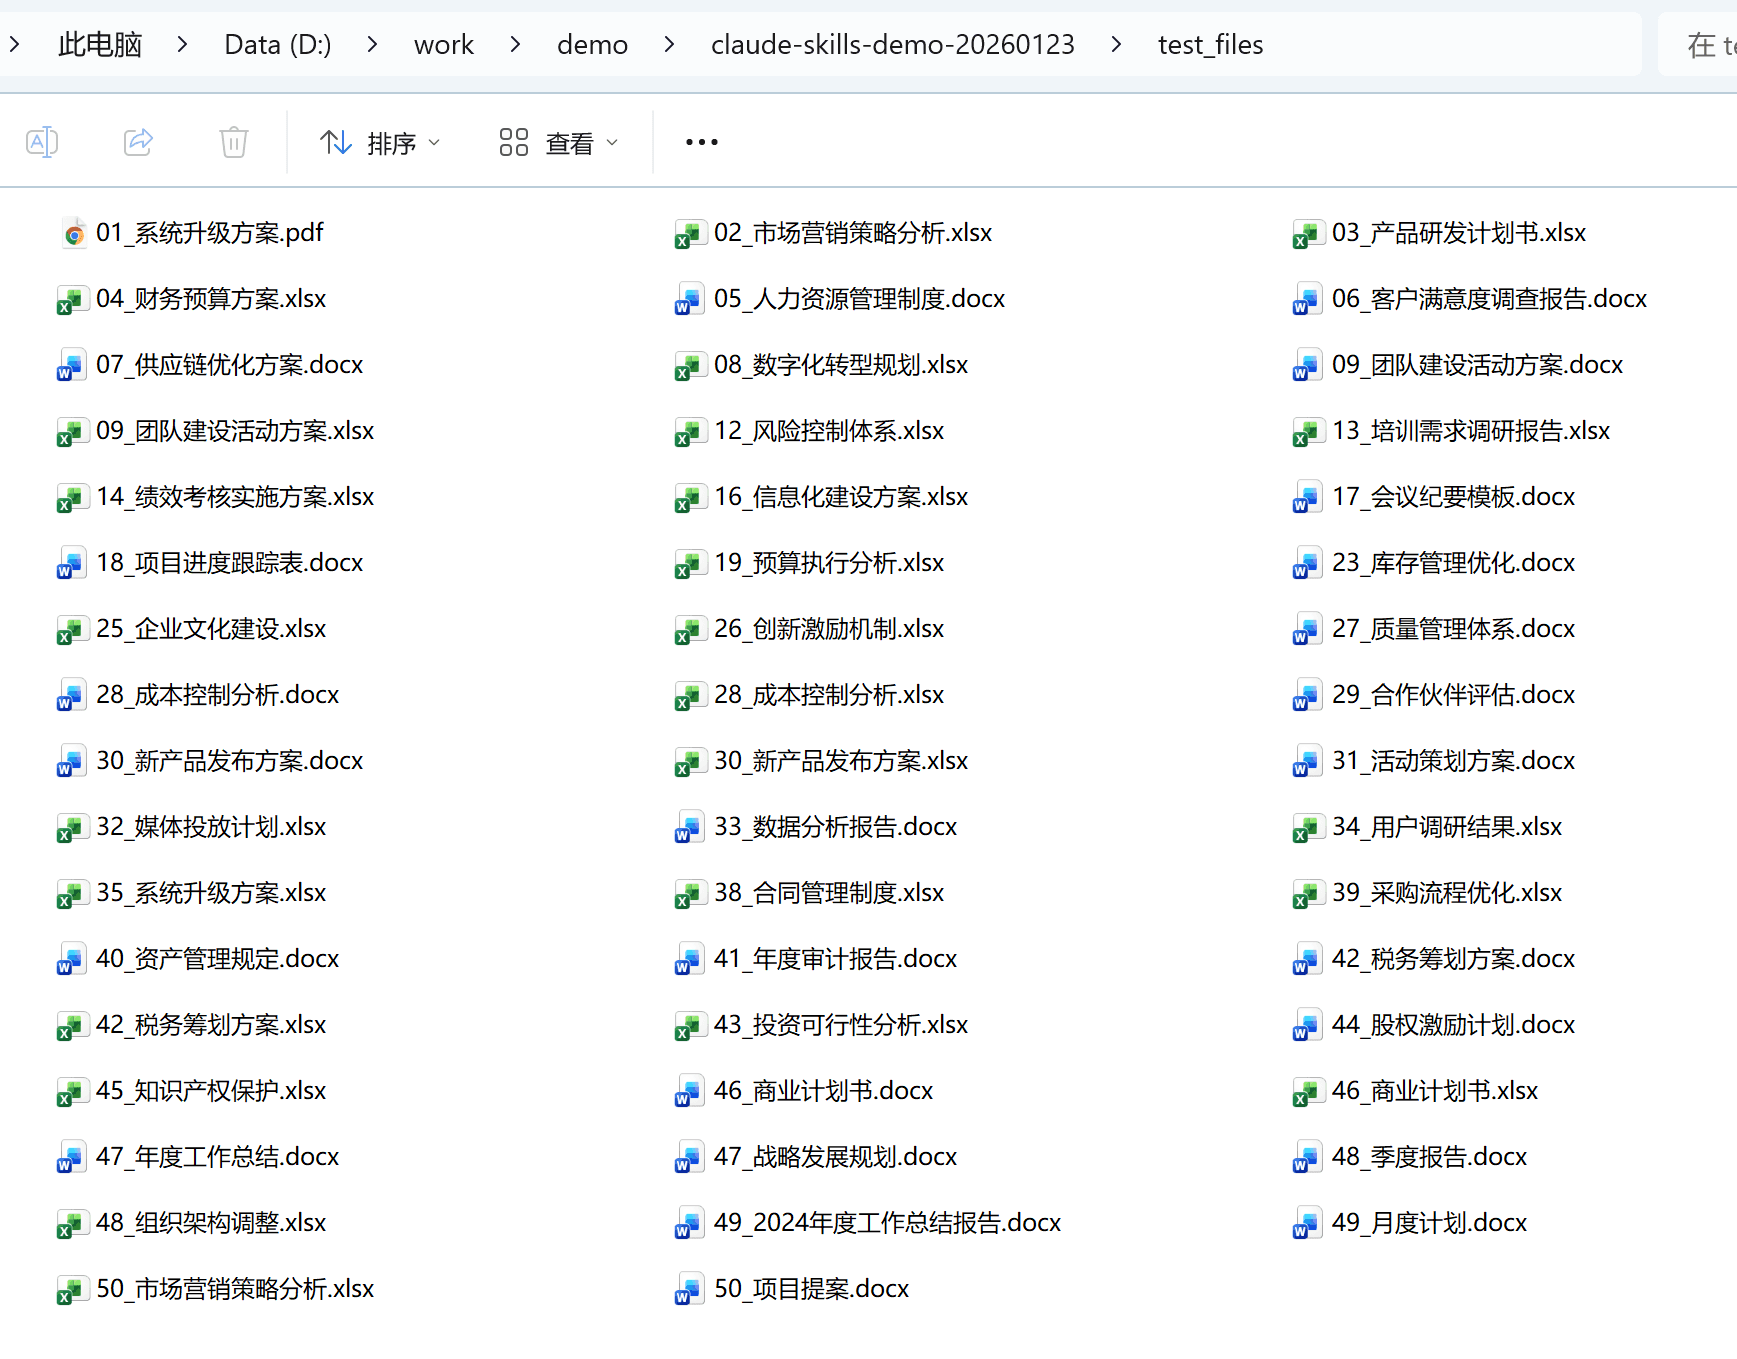Viewport: 1737px width, 1359px height.
Task: Click the Excel icon of 02_市场营销策略分析.xlsx
Action: pyautogui.click(x=690, y=234)
